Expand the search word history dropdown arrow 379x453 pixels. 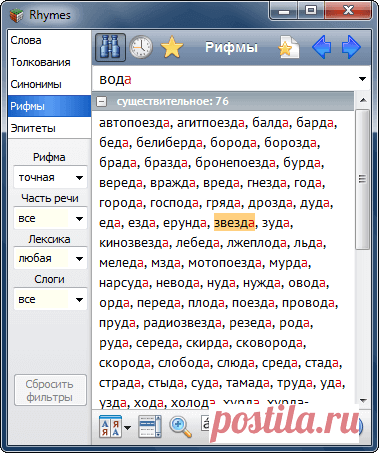[x=362, y=79]
